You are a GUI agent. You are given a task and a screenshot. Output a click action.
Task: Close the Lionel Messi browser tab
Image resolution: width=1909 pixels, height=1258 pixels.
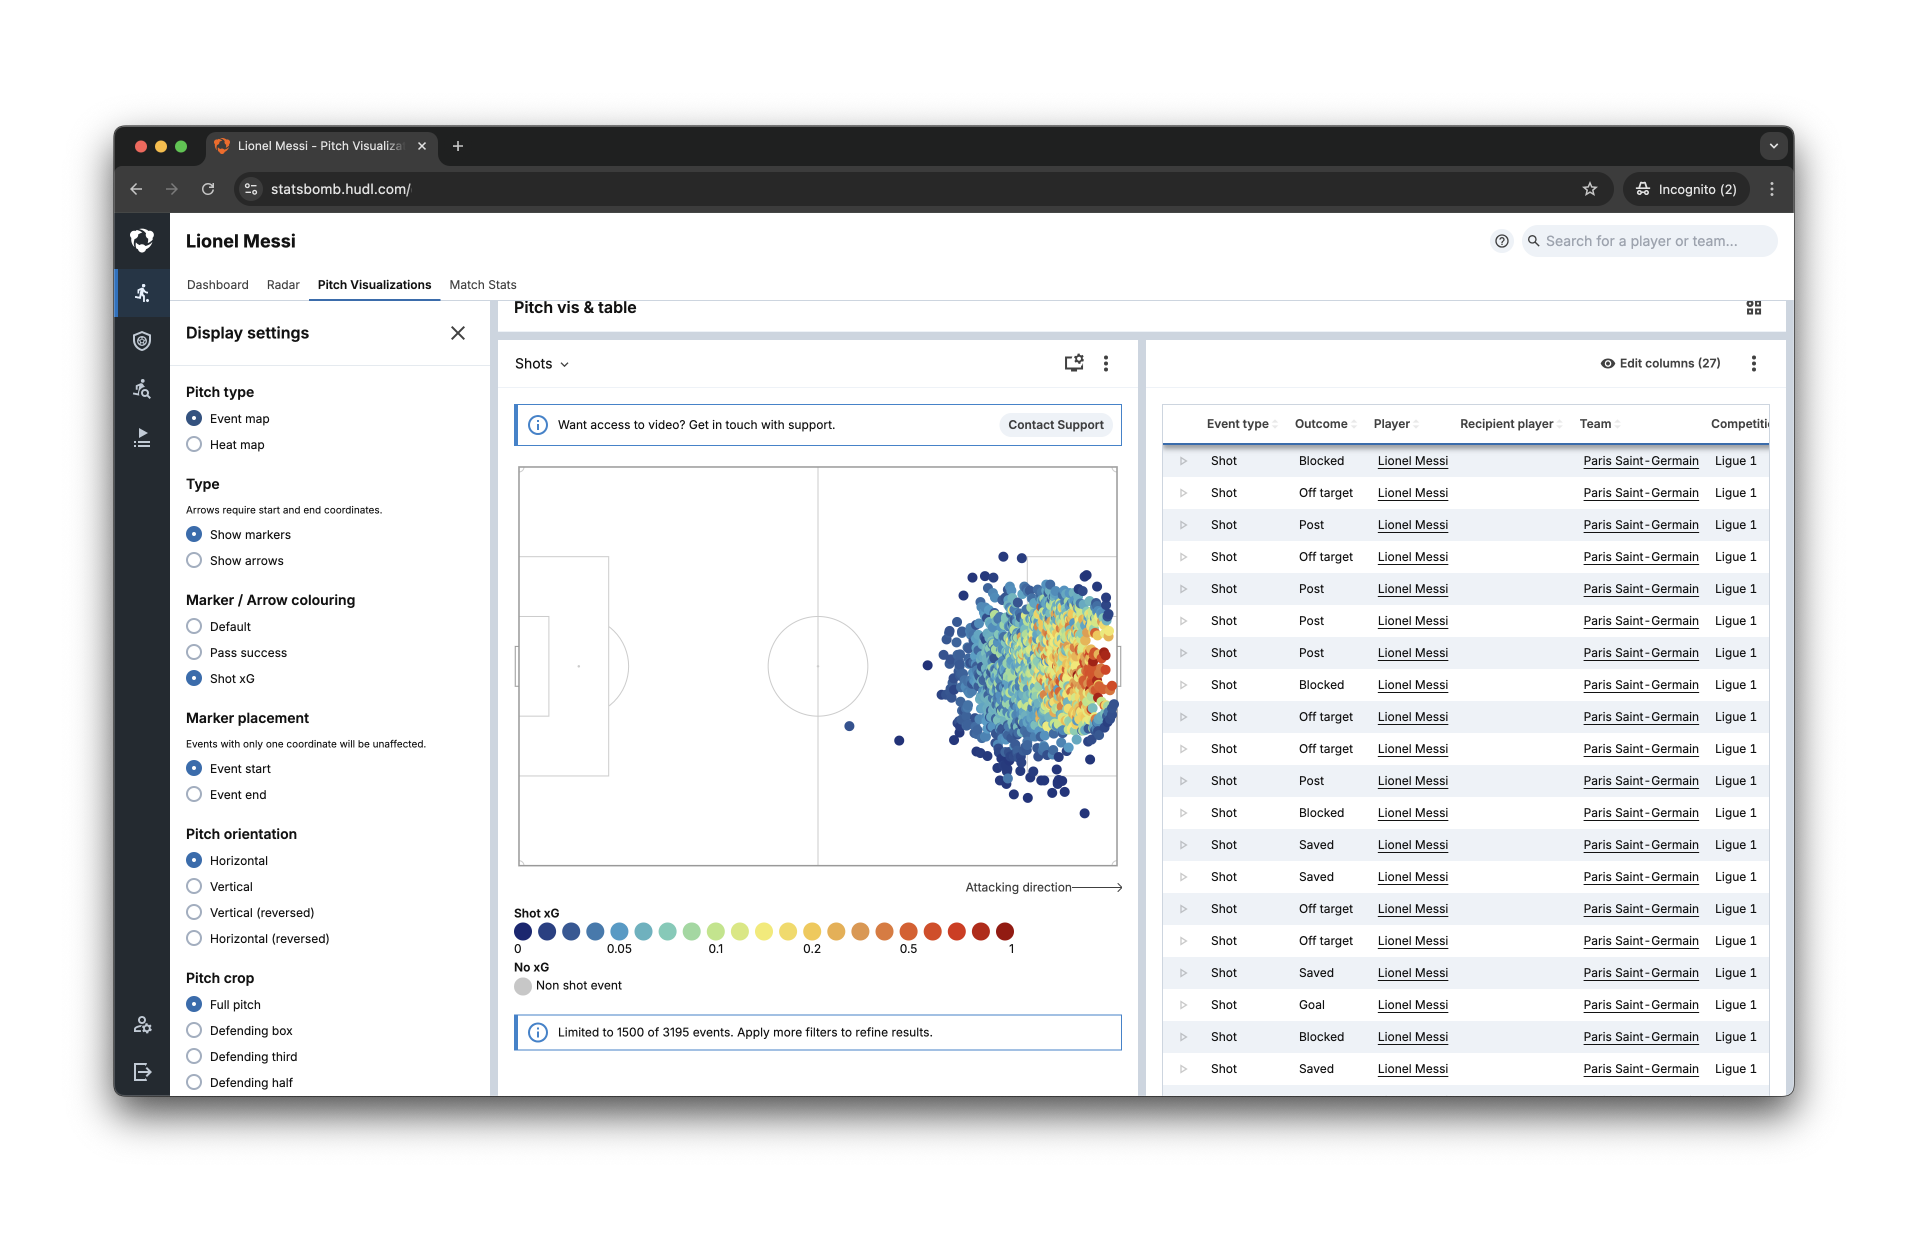point(422,146)
